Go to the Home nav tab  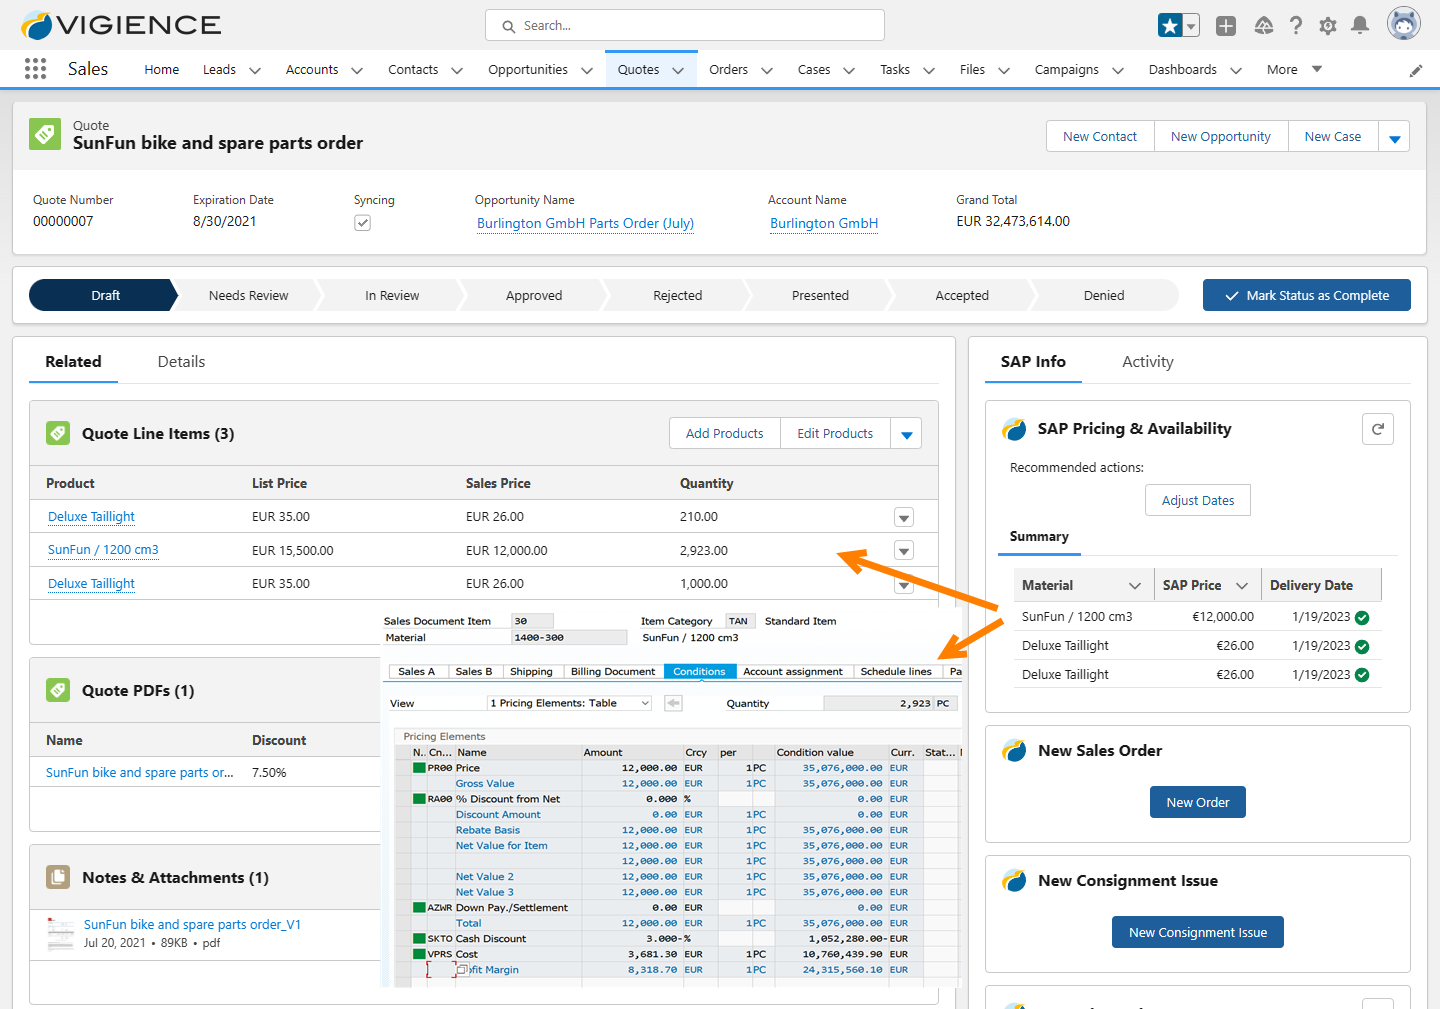(162, 69)
